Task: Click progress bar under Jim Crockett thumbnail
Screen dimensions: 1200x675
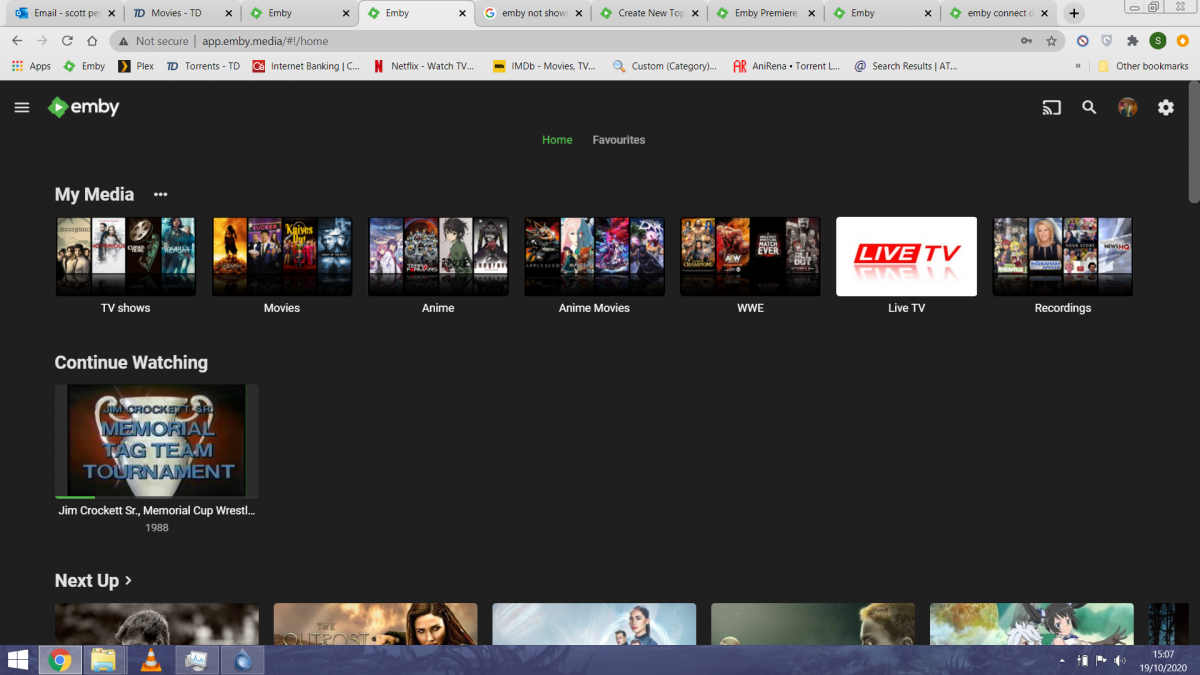Action: 157,497
